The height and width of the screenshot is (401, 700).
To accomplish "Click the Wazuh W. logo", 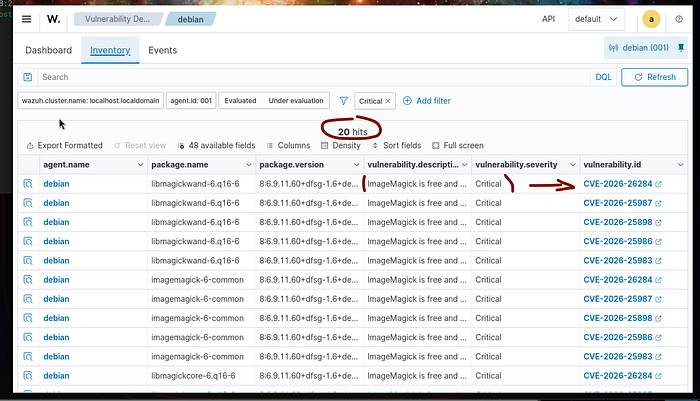I will [x=54, y=19].
